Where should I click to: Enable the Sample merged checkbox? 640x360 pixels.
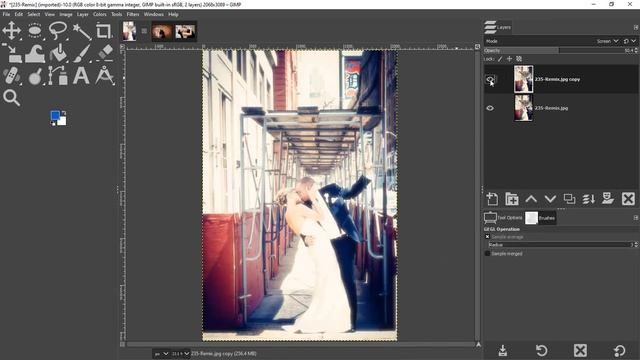click(487, 253)
